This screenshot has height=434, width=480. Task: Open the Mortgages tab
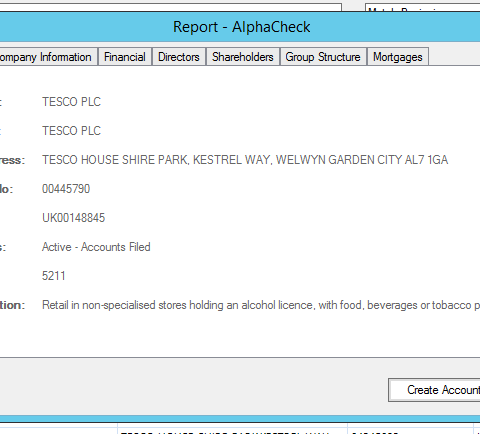coord(398,57)
